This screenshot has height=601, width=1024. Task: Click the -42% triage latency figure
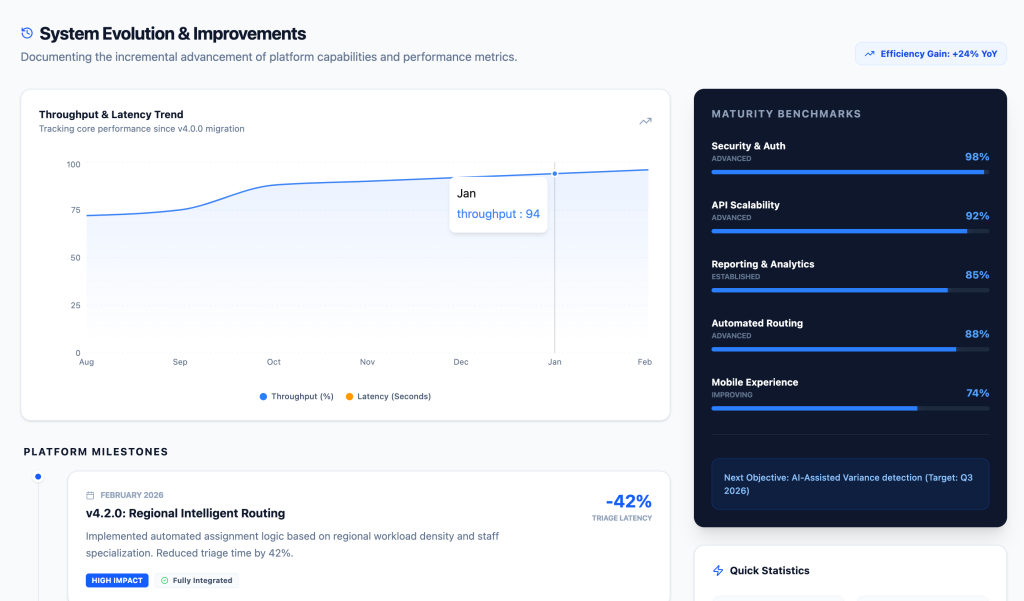(x=628, y=501)
